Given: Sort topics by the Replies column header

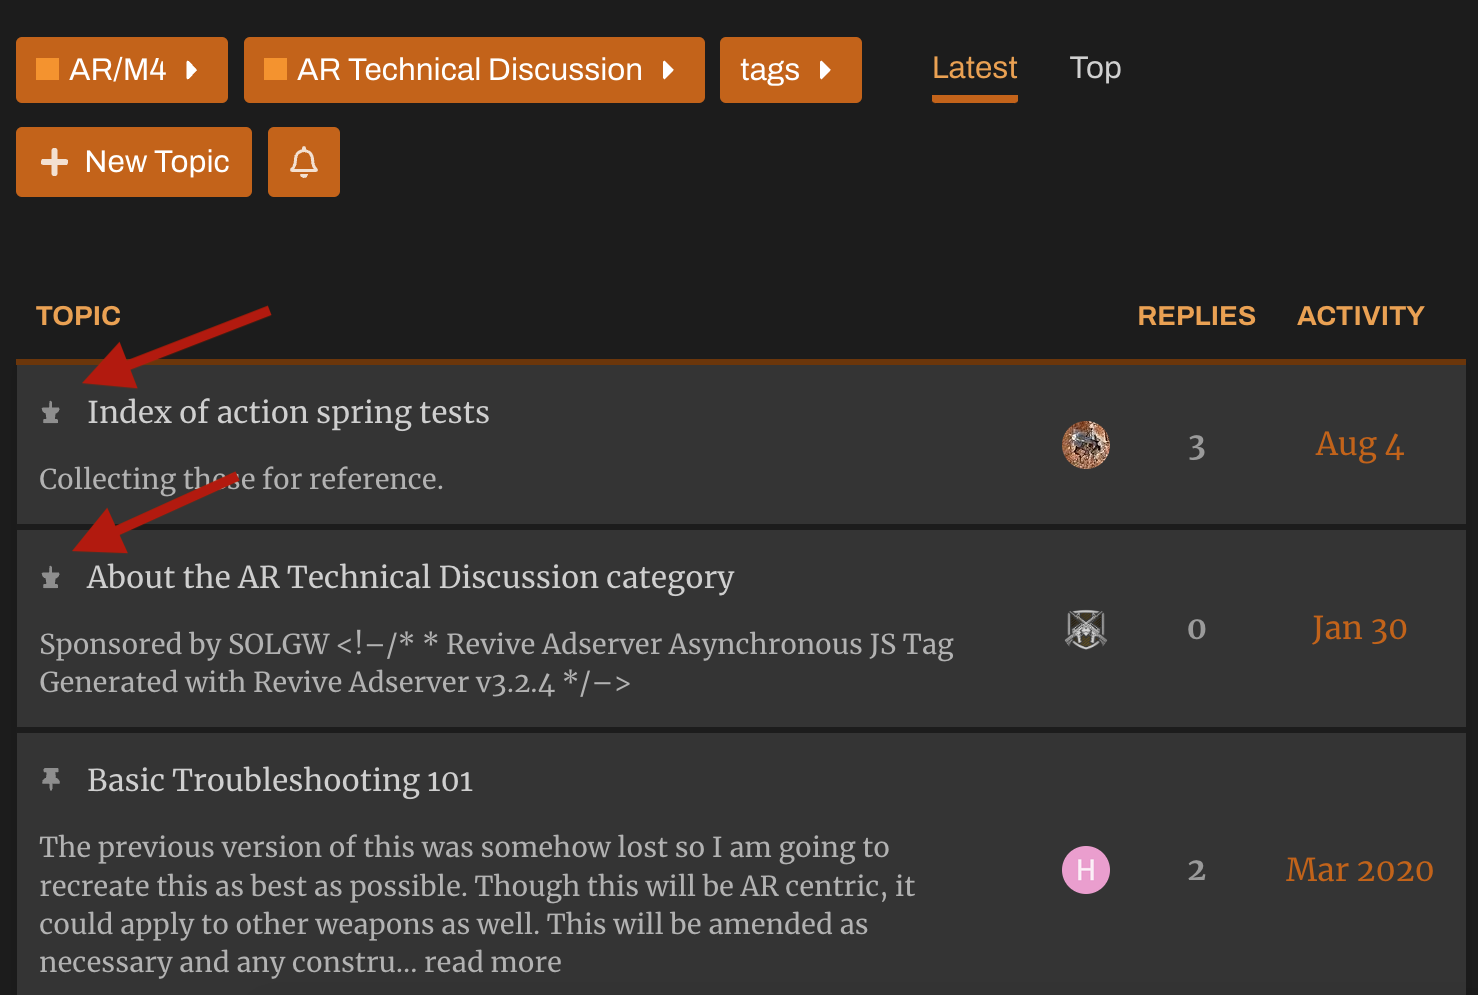Looking at the screenshot, I should click(1196, 316).
